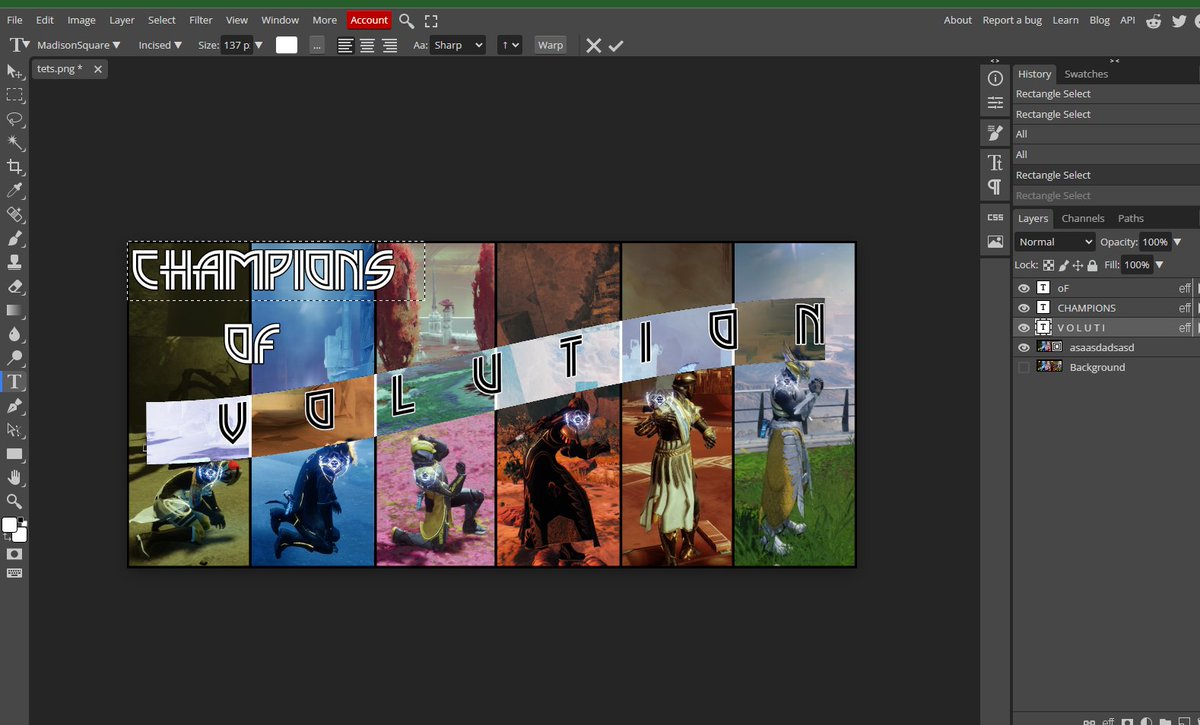Screen dimensions: 1200x725
Task: Click the red Account button
Action: point(369,20)
